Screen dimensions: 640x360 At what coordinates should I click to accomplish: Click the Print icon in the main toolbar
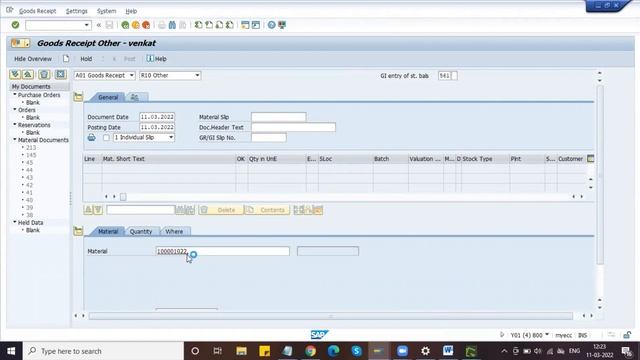tap(162, 25)
